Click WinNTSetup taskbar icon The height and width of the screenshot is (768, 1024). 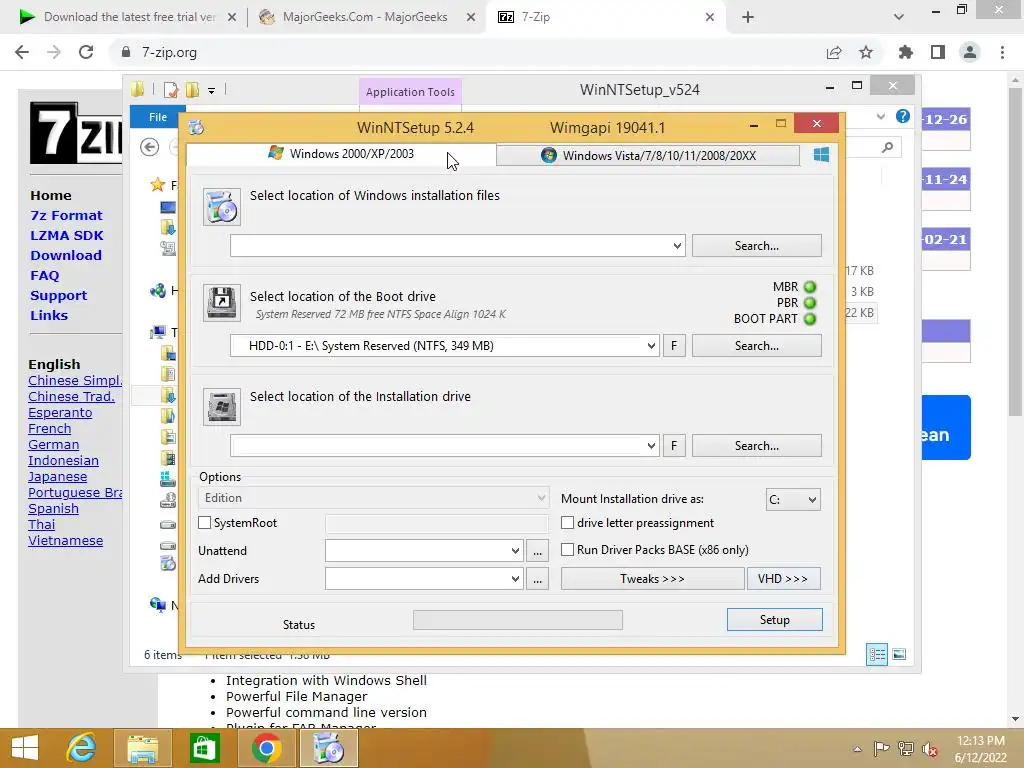328,748
